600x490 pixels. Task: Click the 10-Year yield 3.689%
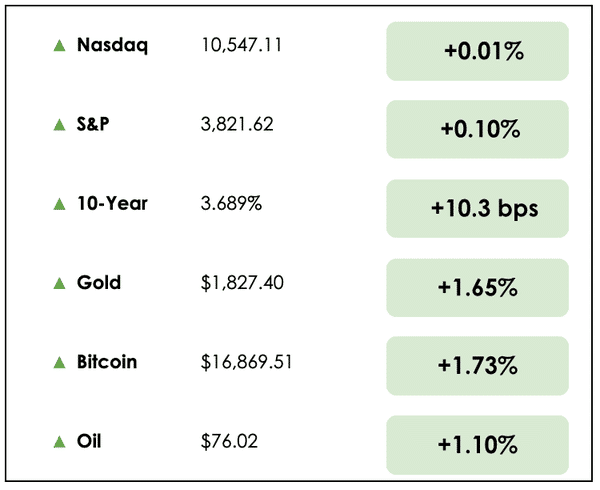point(231,204)
